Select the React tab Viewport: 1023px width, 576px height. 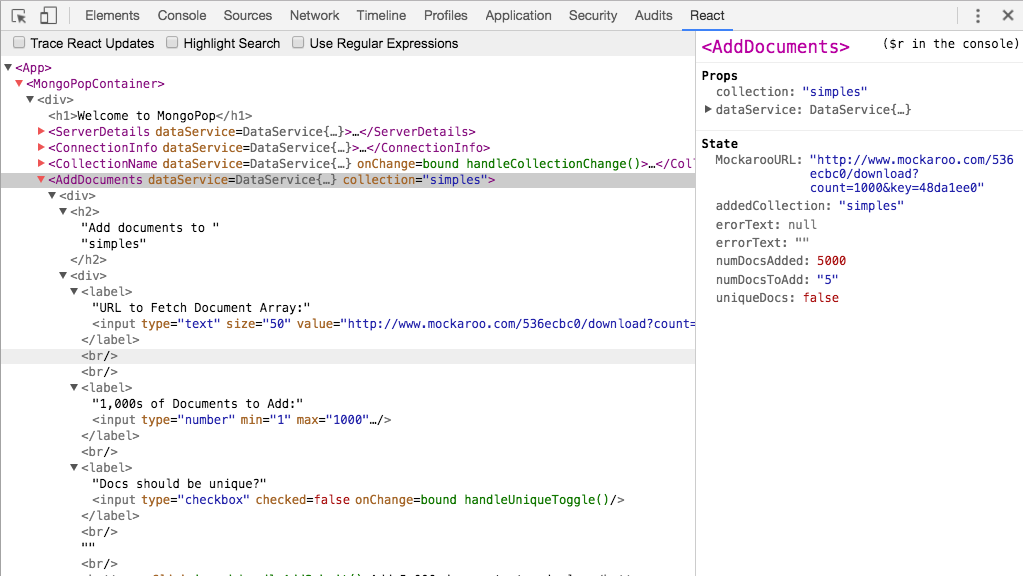tap(707, 16)
